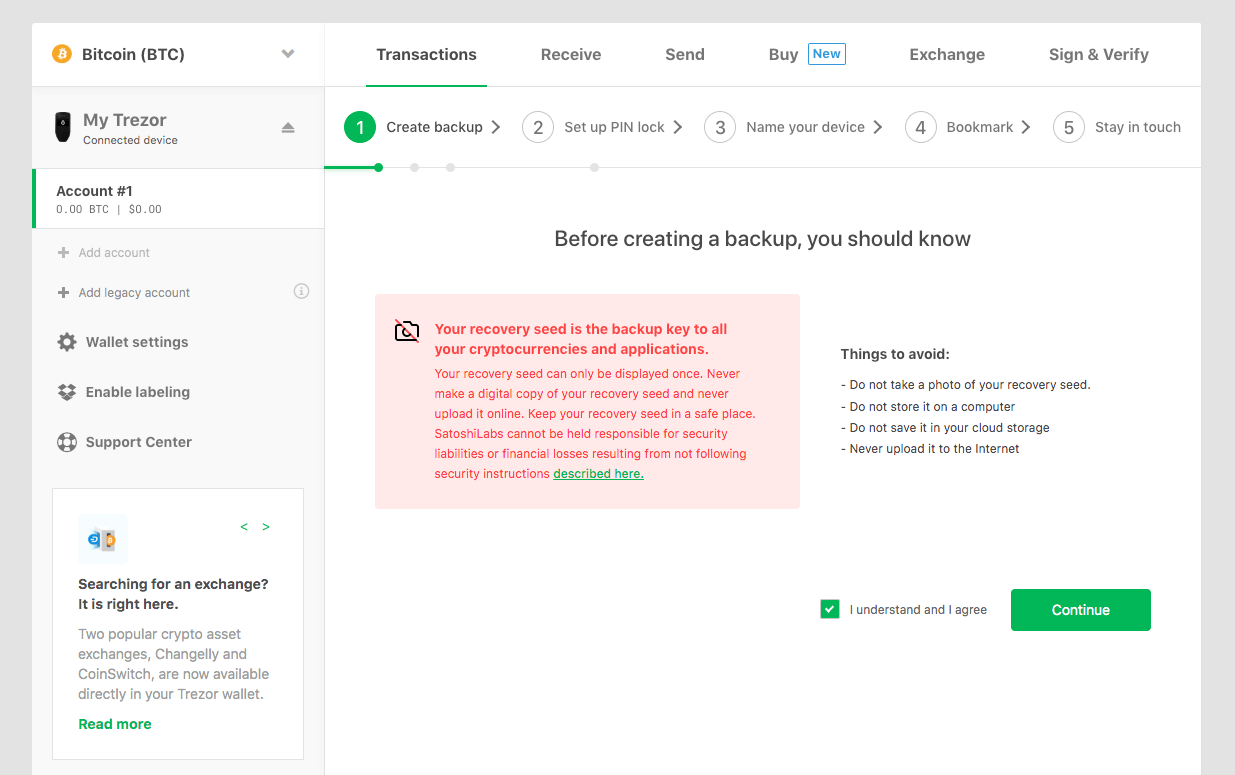1235x775 pixels.
Task: Switch to the Transactions tab
Action: click(426, 55)
